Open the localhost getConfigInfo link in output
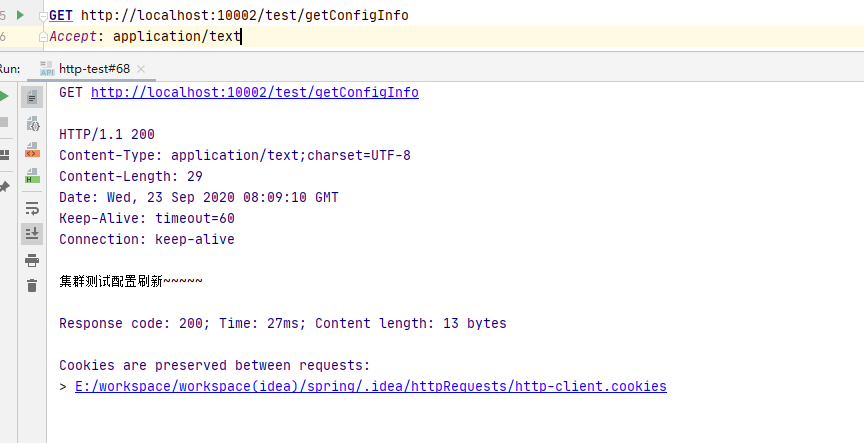 tap(254, 93)
